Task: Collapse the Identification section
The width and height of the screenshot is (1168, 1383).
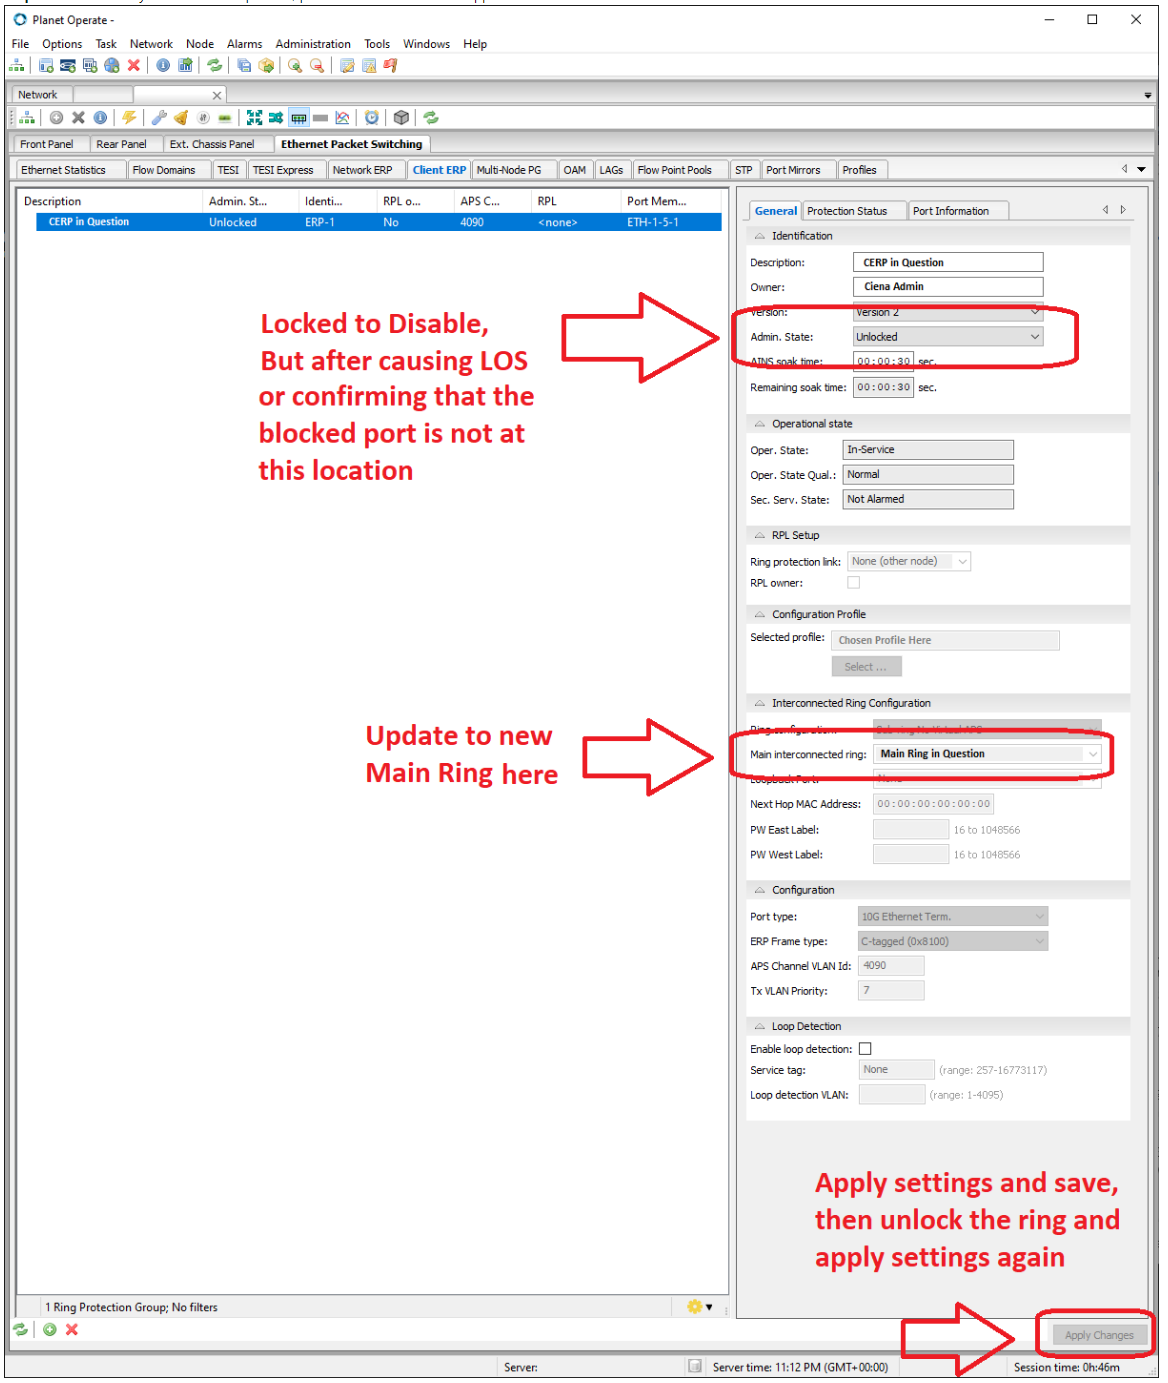Action: [759, 235]
